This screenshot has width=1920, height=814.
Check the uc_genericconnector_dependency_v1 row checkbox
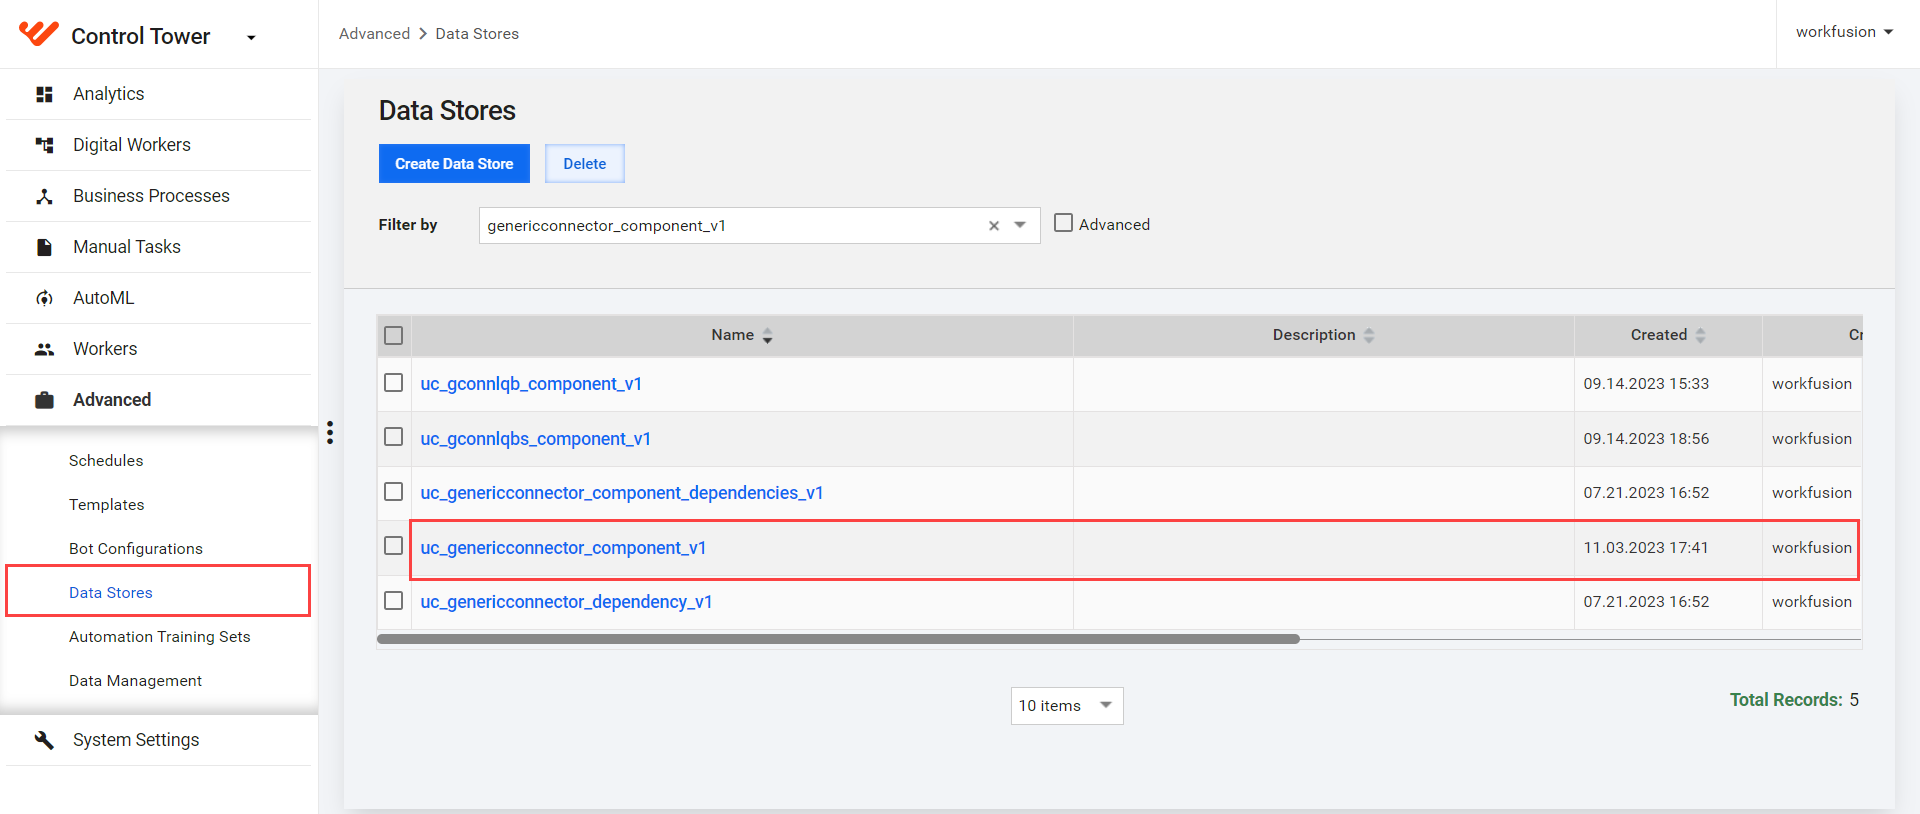(x=394, y=601)
